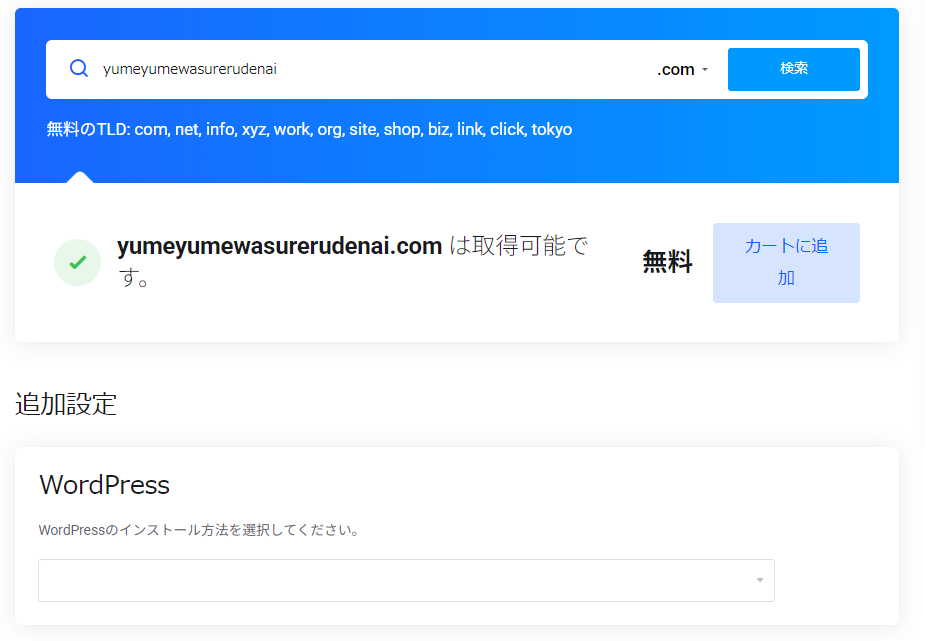Click the 追加設定 section heading
Image resolution: width=925 pixels, height=641 pixels.
click(66, 405)
